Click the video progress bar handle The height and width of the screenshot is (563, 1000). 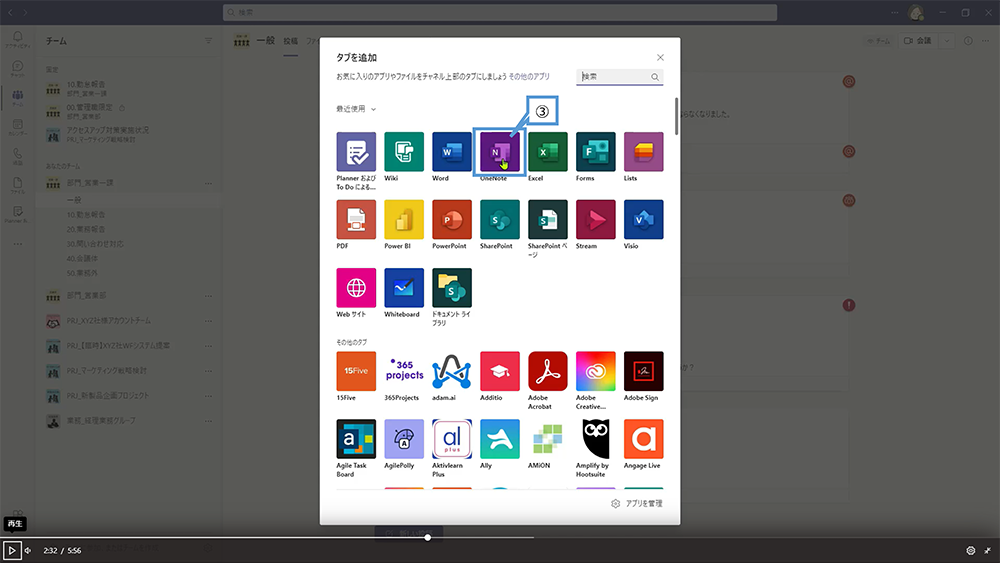427,537
